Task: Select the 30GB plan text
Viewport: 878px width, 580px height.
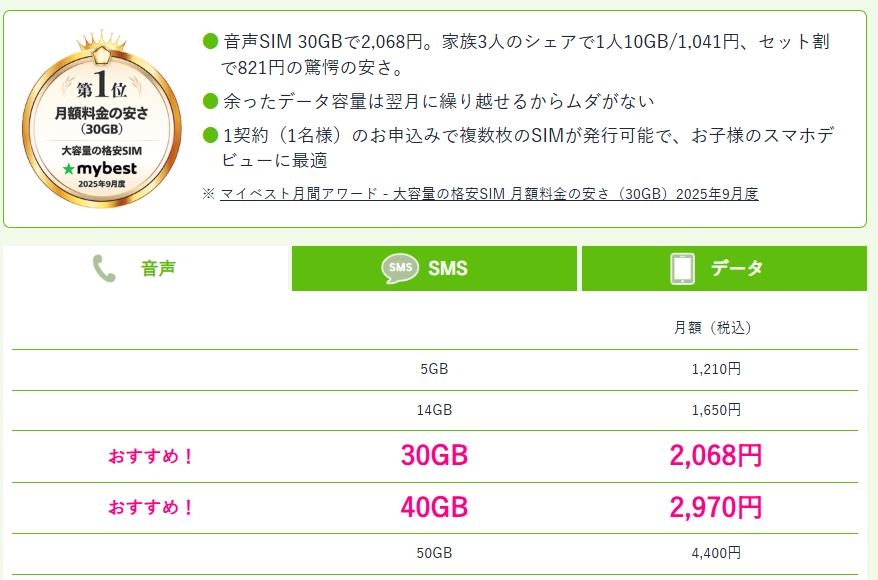Action: (434, 456)
